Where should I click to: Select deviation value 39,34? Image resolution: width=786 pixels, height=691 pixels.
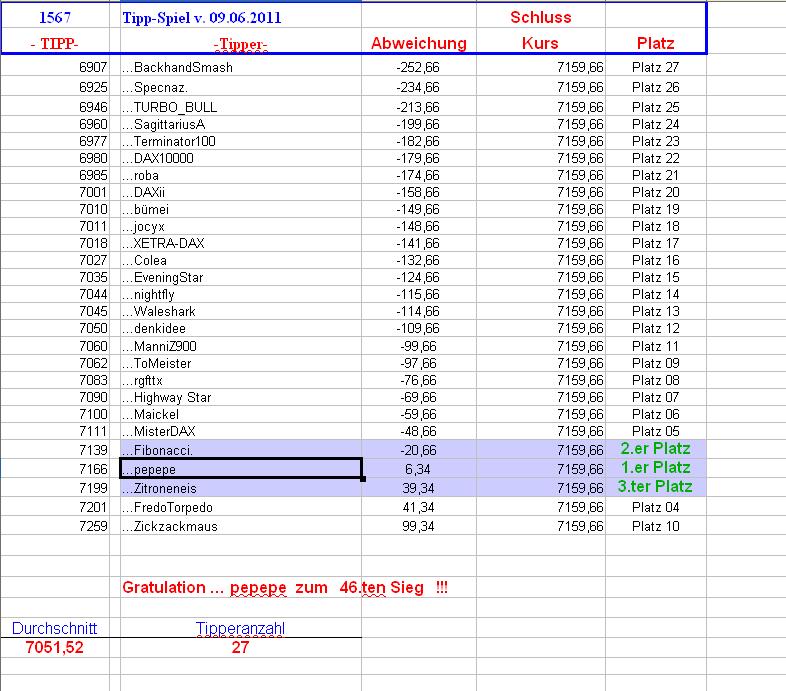[x=419, y=488]
